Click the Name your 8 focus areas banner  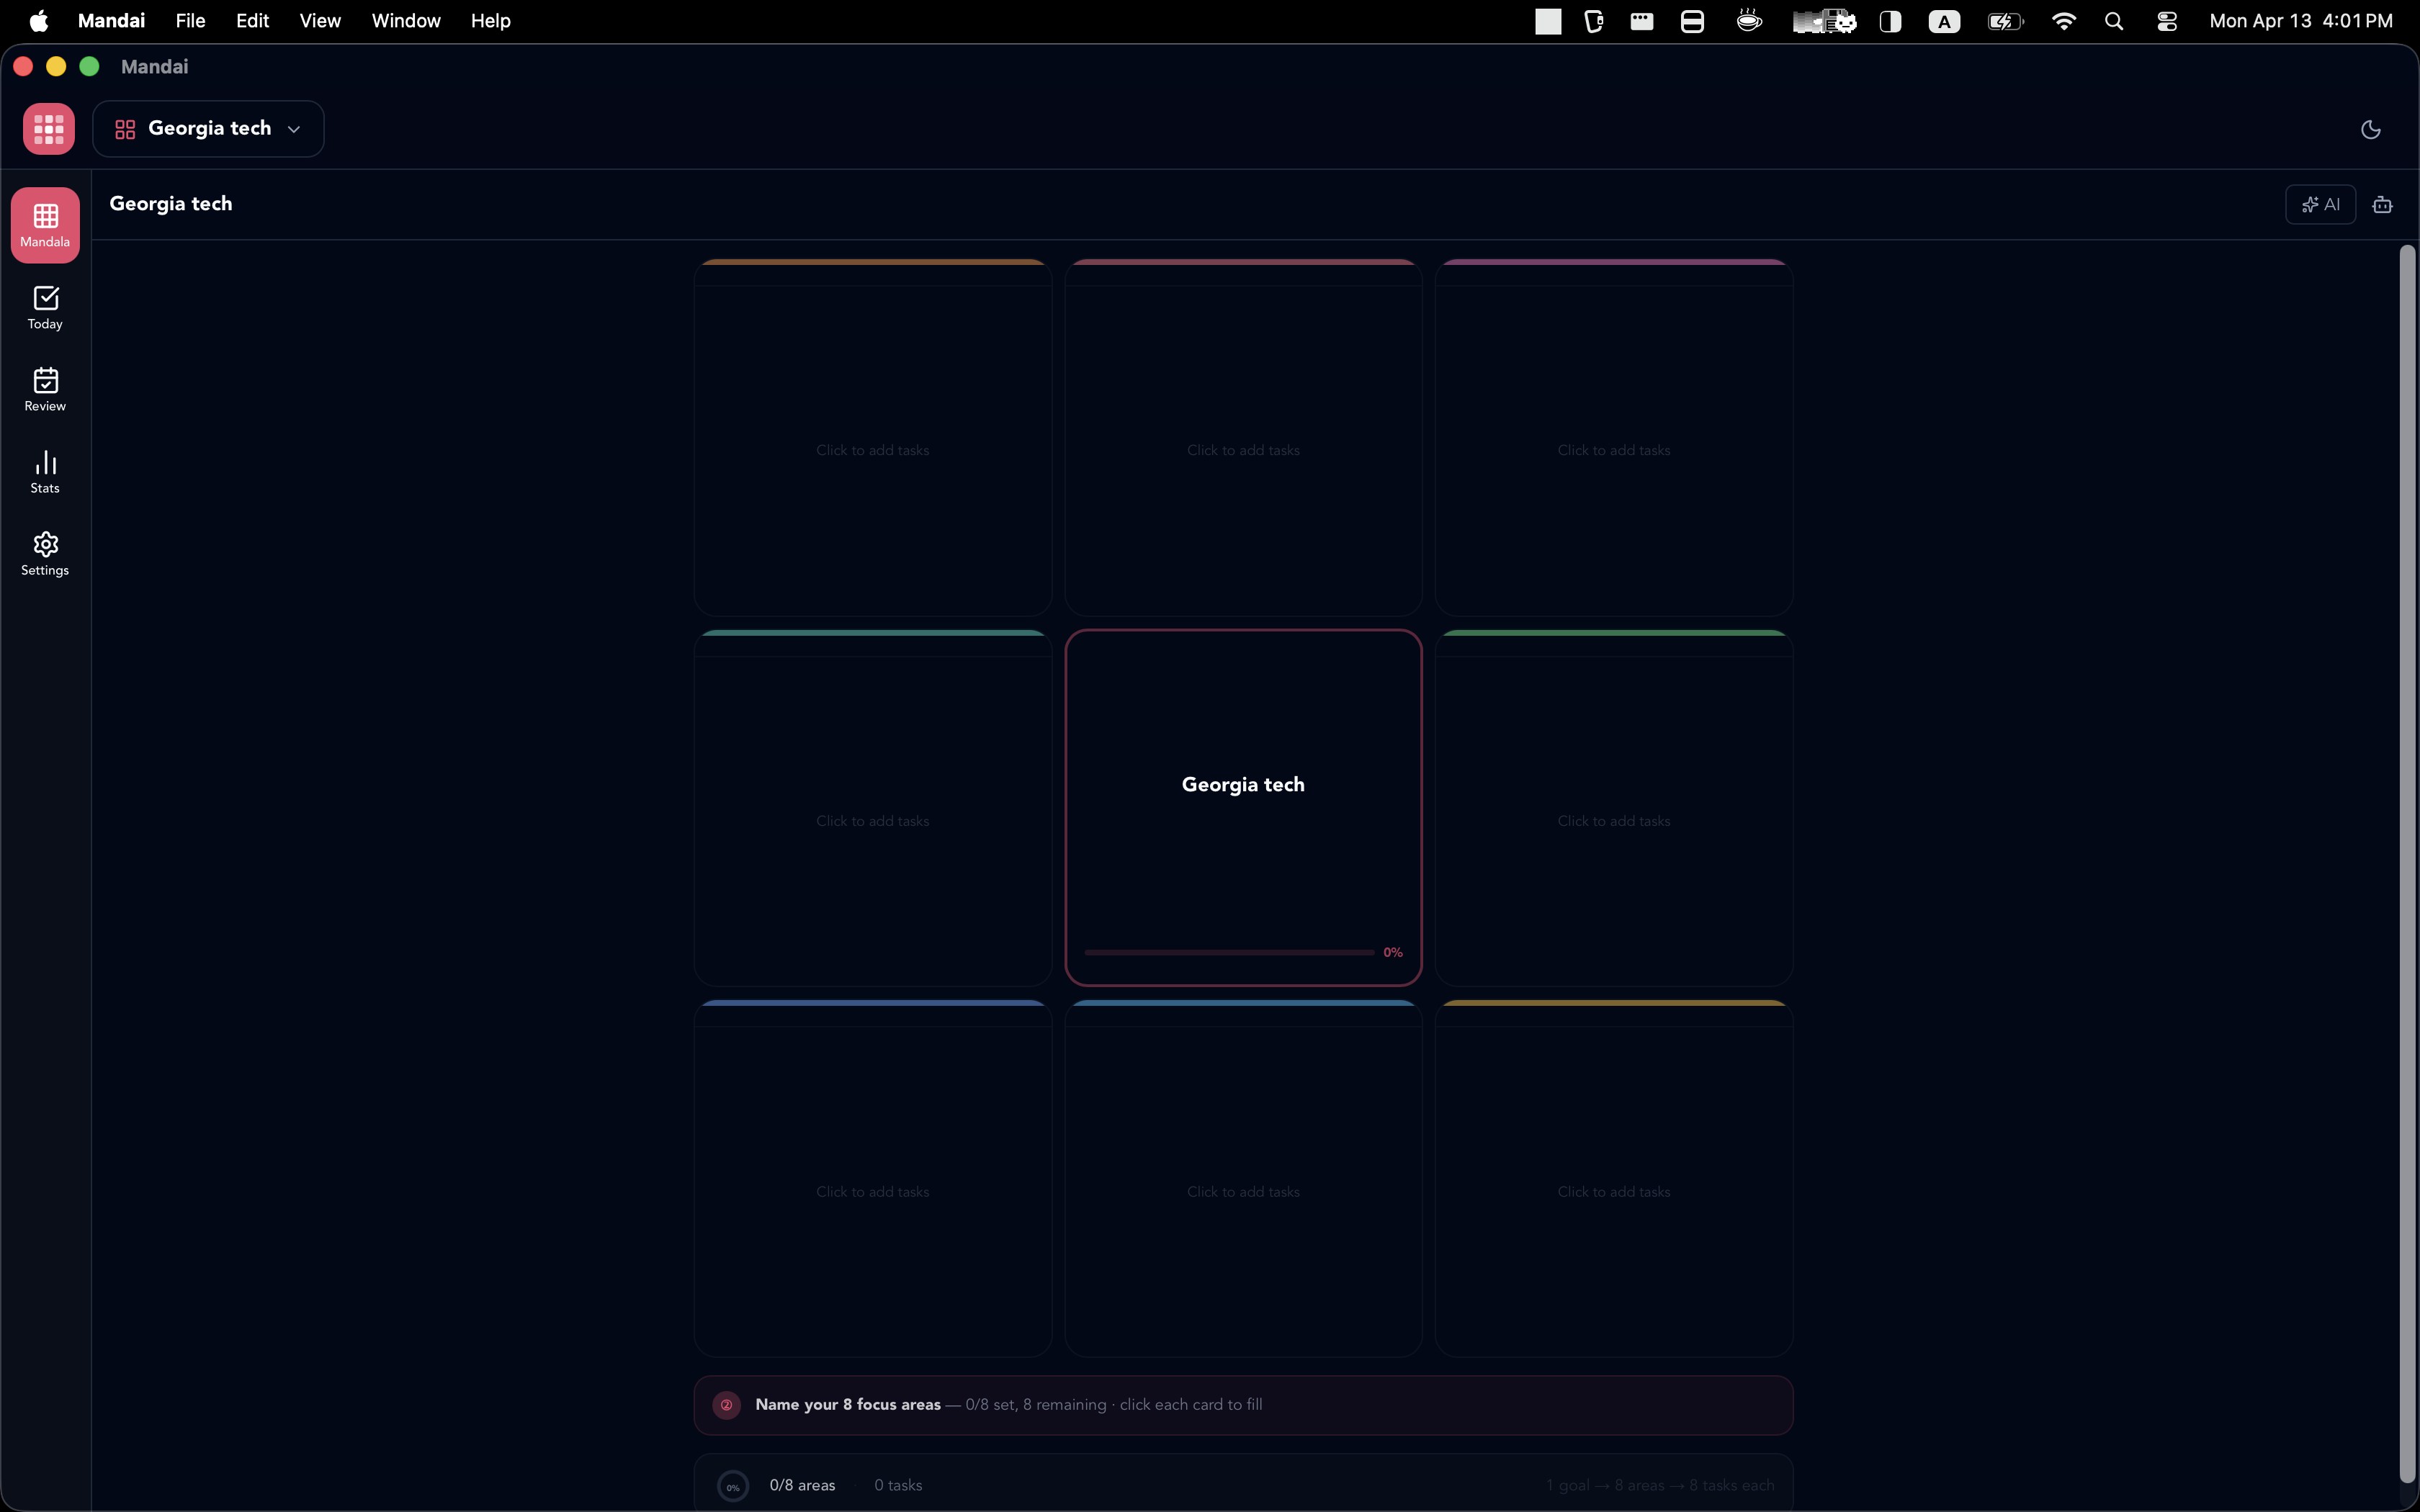[1242, 1404]
